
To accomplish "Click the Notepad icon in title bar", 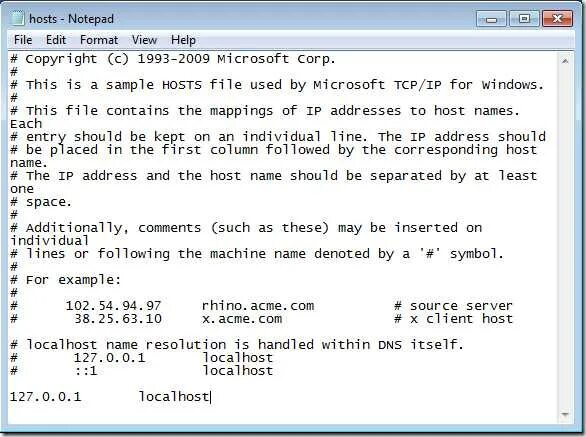I will [17, 18].
